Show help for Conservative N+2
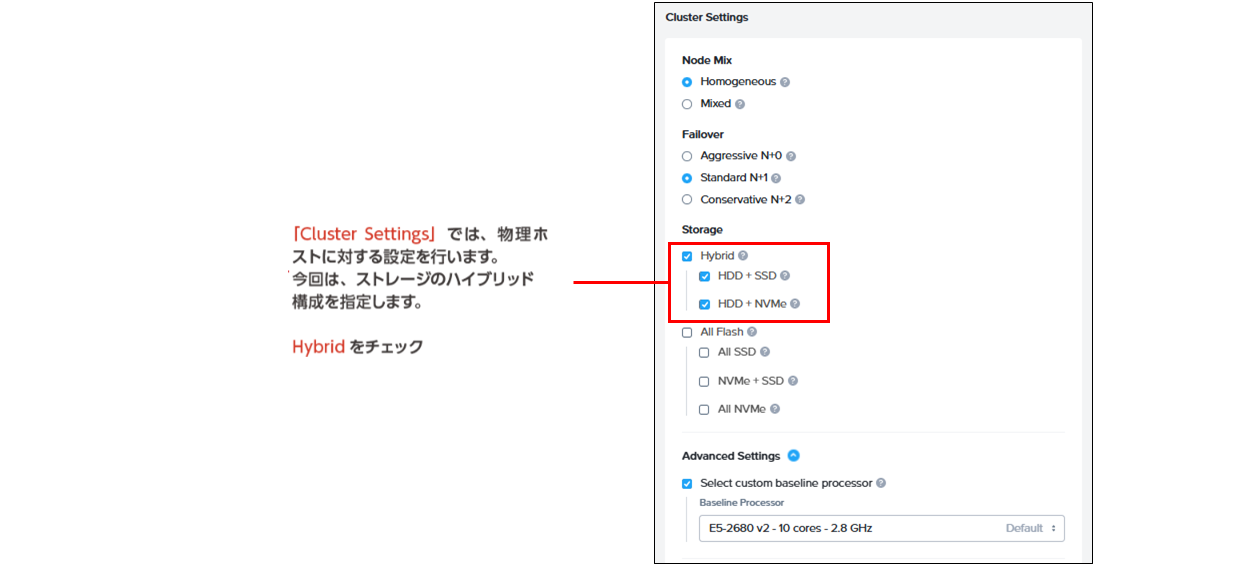The width and height of the screenshot is (1244, 564). click(800, 200)
